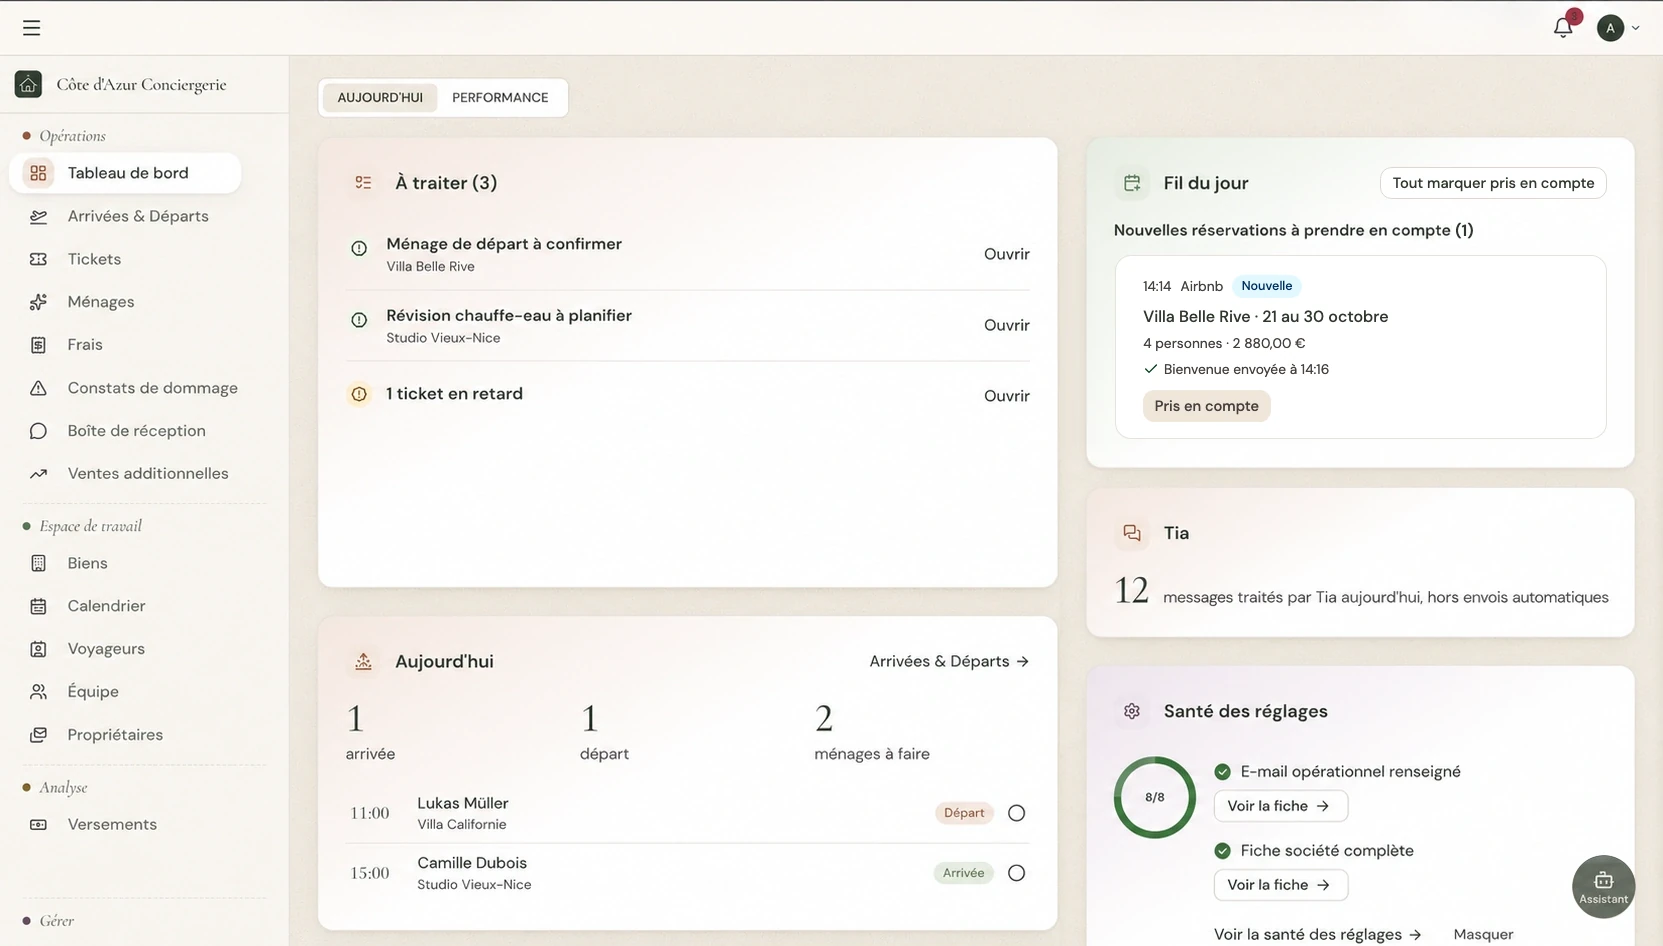Screen dimensions: 1663x946
Task: Click the Versements payment icon
Action: [38, 825]
